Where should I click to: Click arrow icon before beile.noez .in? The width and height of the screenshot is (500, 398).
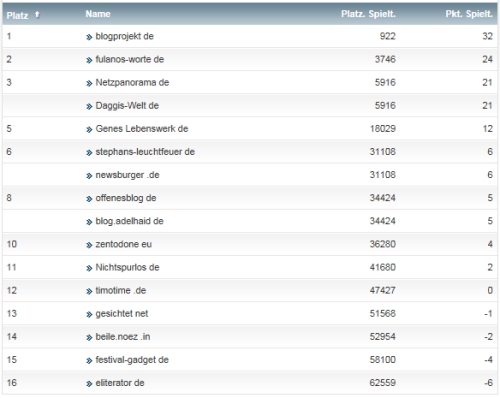pyautogui.click(x=89, y=338)
